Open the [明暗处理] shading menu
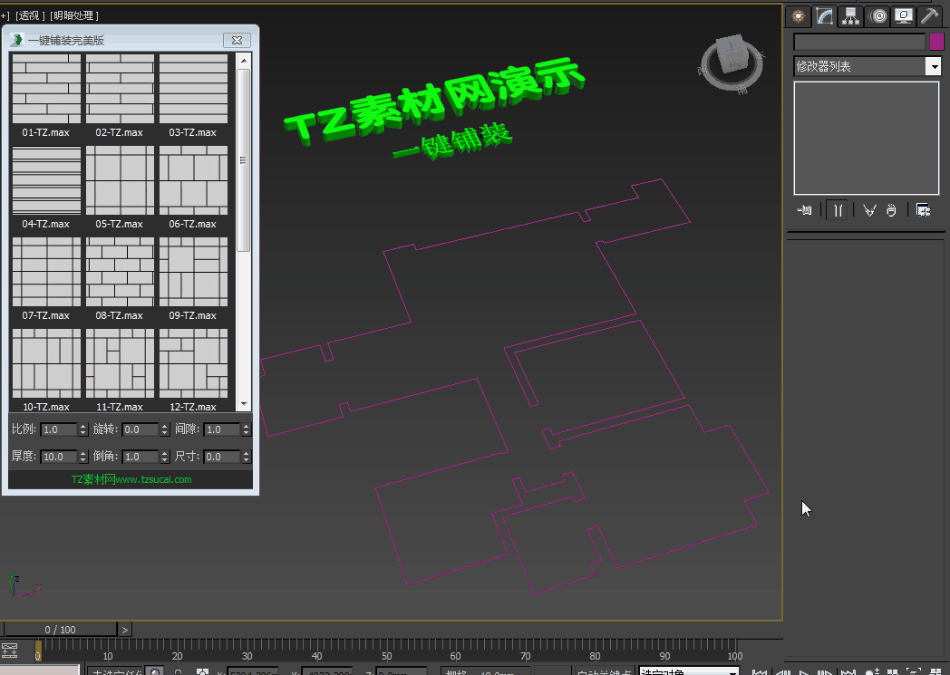Image resolution: width=950 pixels, height=675 pixels. coord(75,15)
